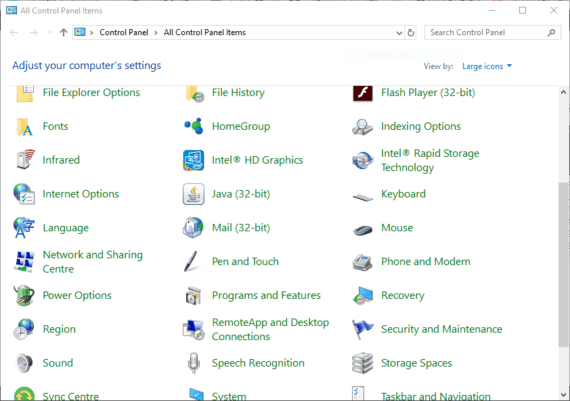This screenshot has width=570, height=401.
Task: Click the Control Panel title bar icon
Action: [11, 11]
